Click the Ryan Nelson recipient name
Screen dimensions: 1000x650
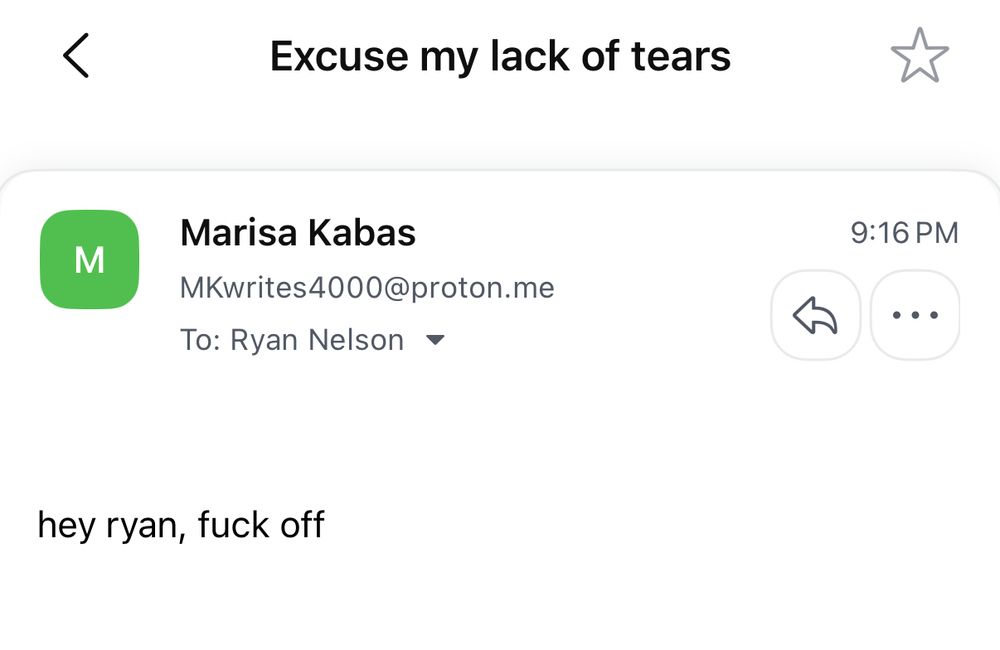coord(317,340)
